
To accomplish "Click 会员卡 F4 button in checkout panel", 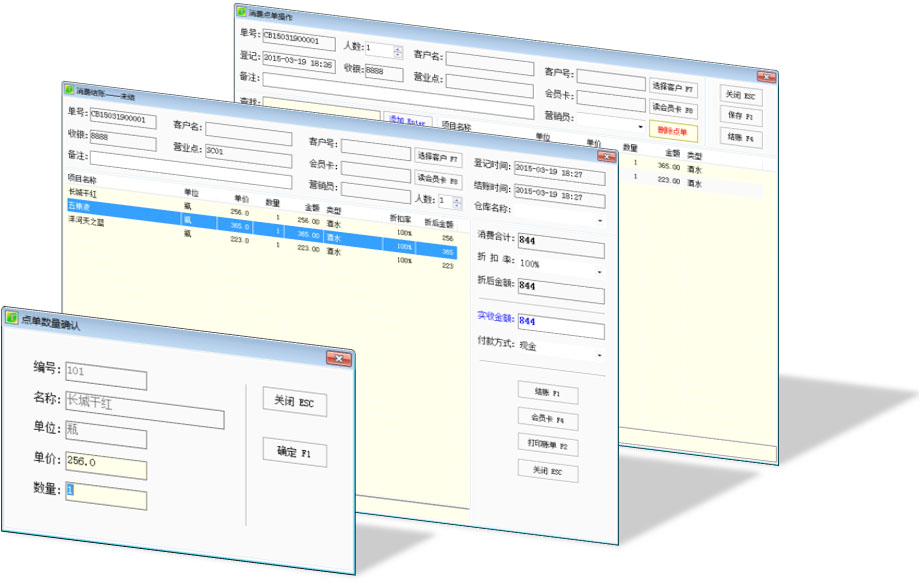I will [547, 420].
